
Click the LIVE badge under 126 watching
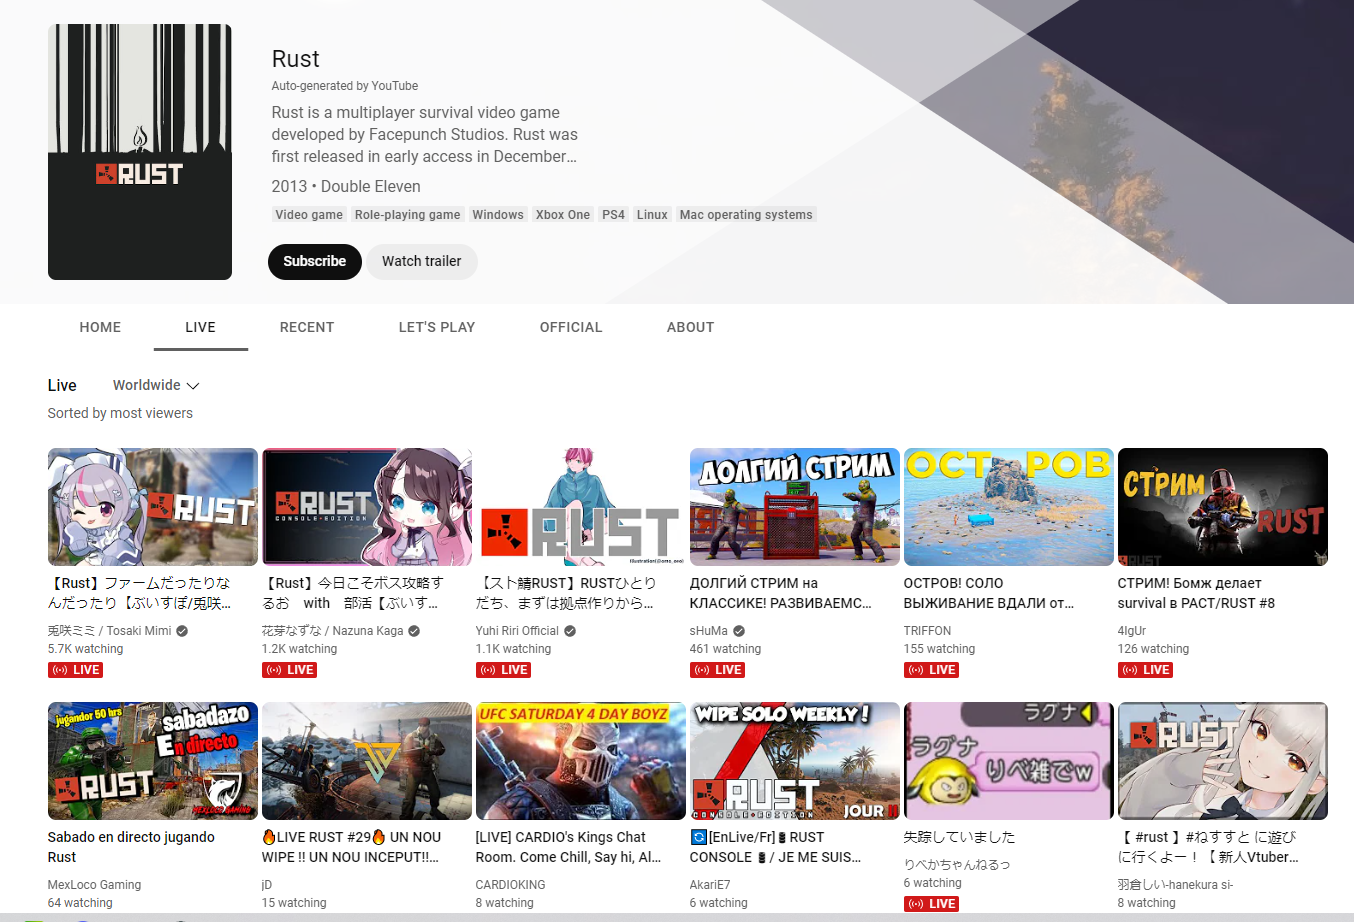[1145, 670]
